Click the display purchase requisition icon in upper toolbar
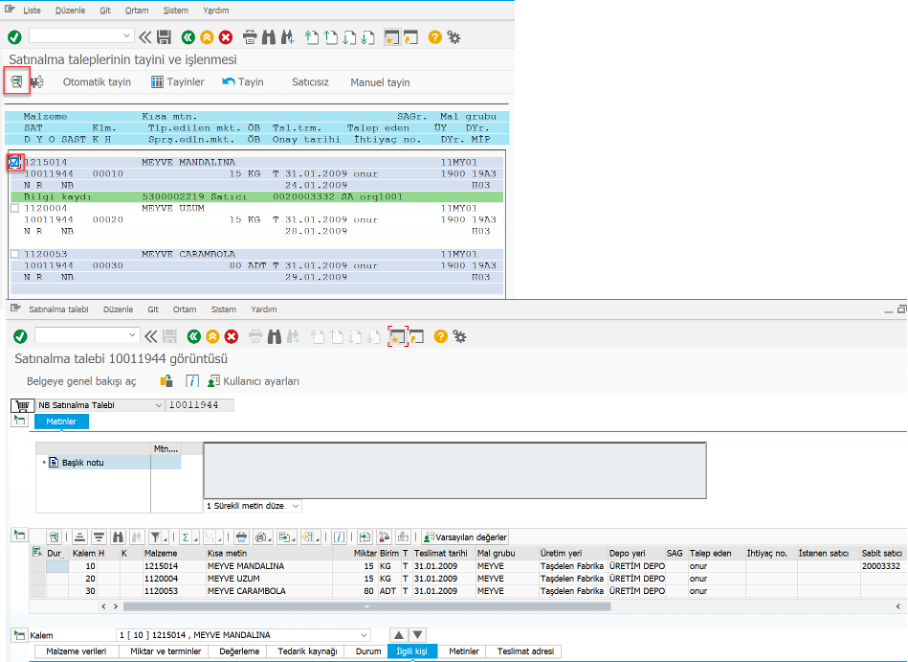908x662 pixels. tap(16, 81)
